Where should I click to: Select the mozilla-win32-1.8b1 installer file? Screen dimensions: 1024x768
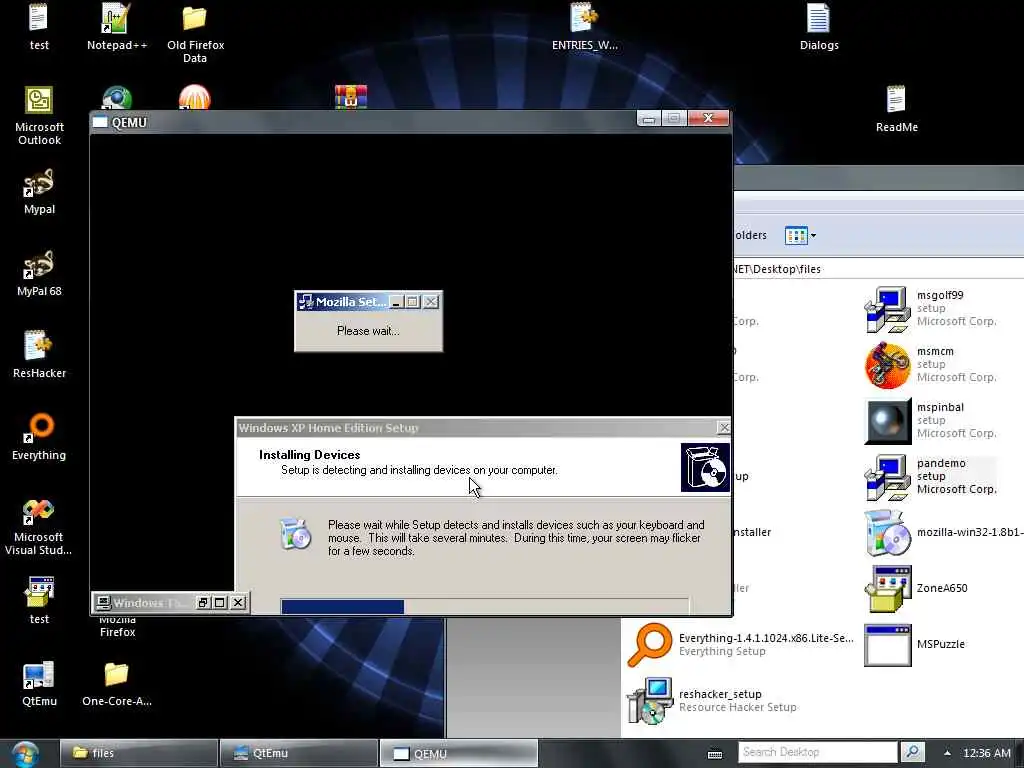pos(943,532)
